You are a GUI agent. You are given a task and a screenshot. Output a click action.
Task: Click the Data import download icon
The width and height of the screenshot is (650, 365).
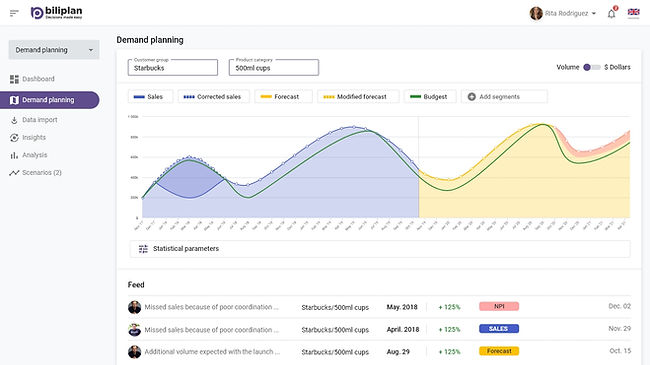14,120
